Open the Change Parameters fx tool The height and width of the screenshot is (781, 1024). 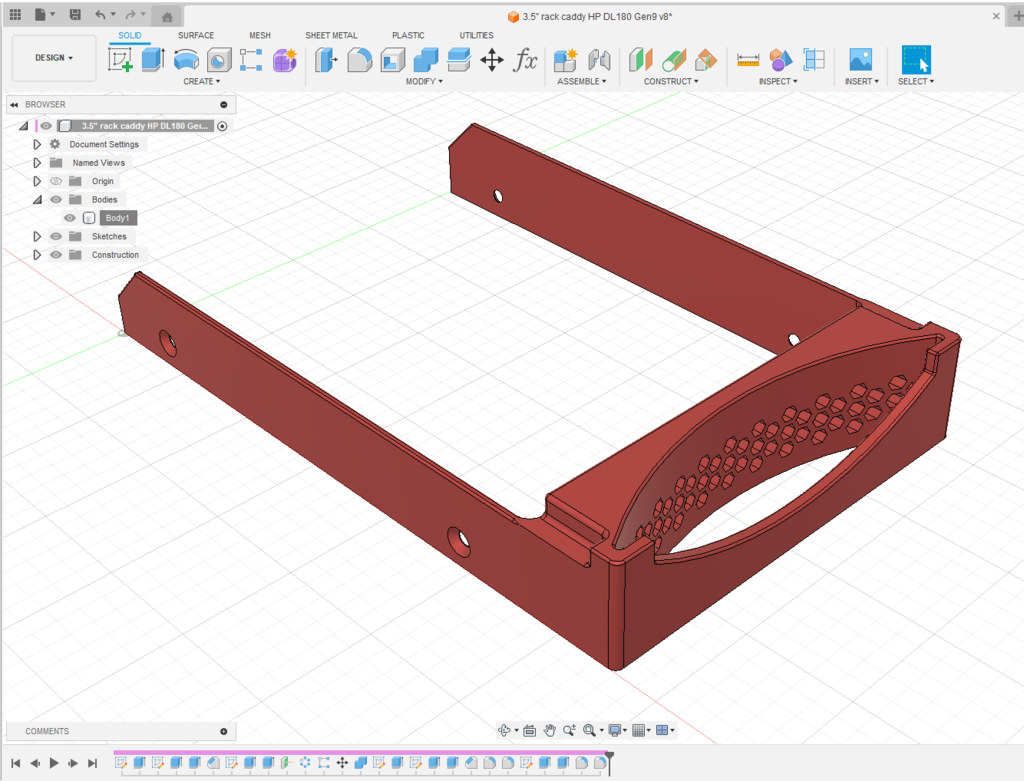tap(525, 60)
